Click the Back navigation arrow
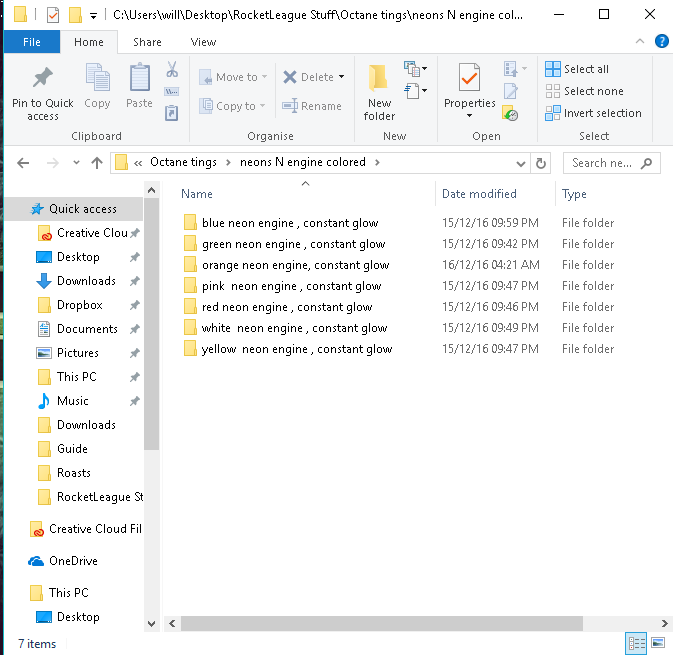The image size is (673, 655). [x=23, y=163]
